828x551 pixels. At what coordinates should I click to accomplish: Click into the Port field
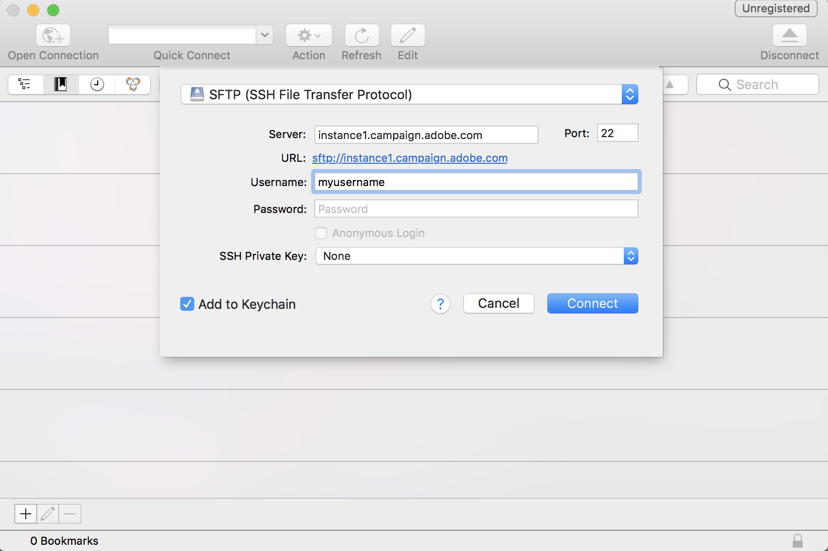tap(617, 133)
